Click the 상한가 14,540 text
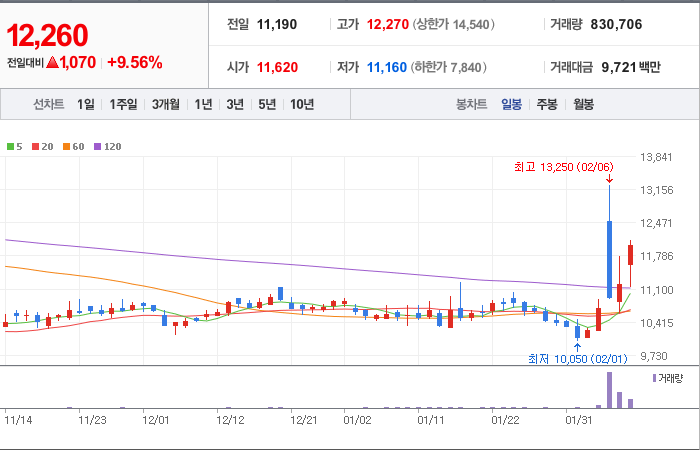The image size is (700, 450). pos(453,24)
